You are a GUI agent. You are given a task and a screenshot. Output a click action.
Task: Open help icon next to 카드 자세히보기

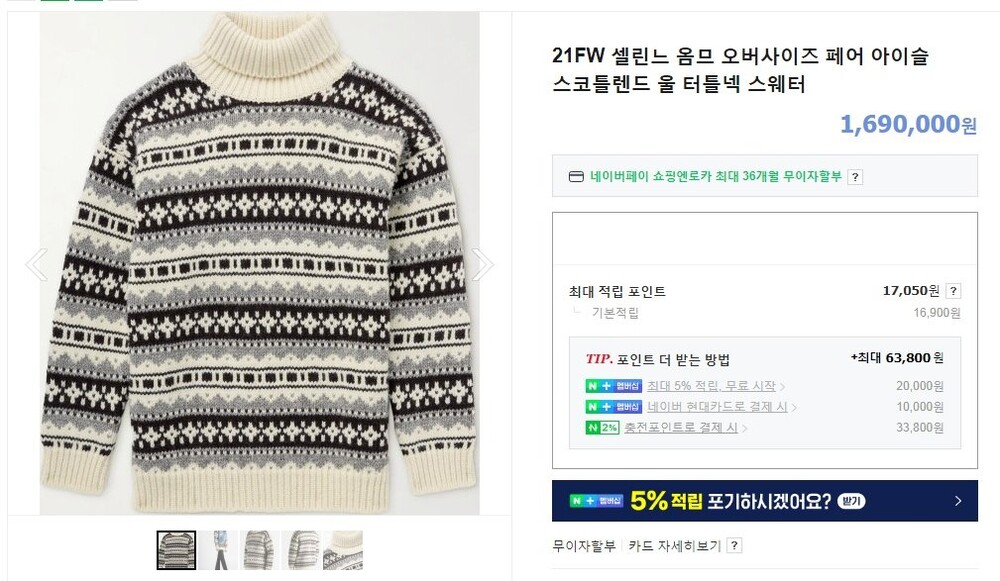(734, 545)
